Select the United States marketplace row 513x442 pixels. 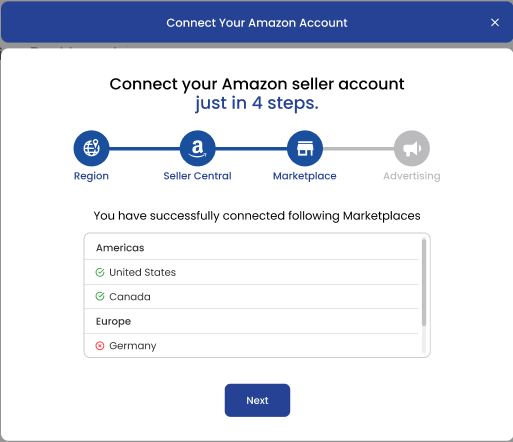click(x=251, y=272)
